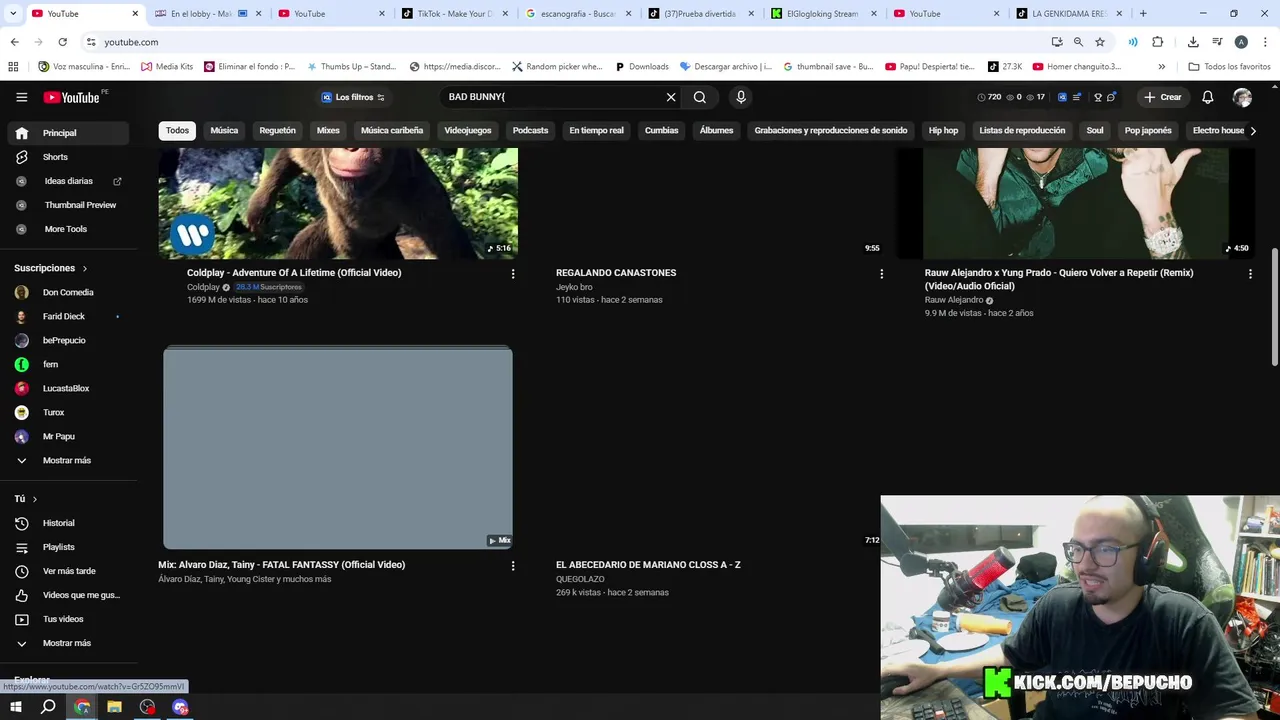Expand subscriptions with Mostrar más
This screenshot has height=720, width=1280.
point(66,460)
